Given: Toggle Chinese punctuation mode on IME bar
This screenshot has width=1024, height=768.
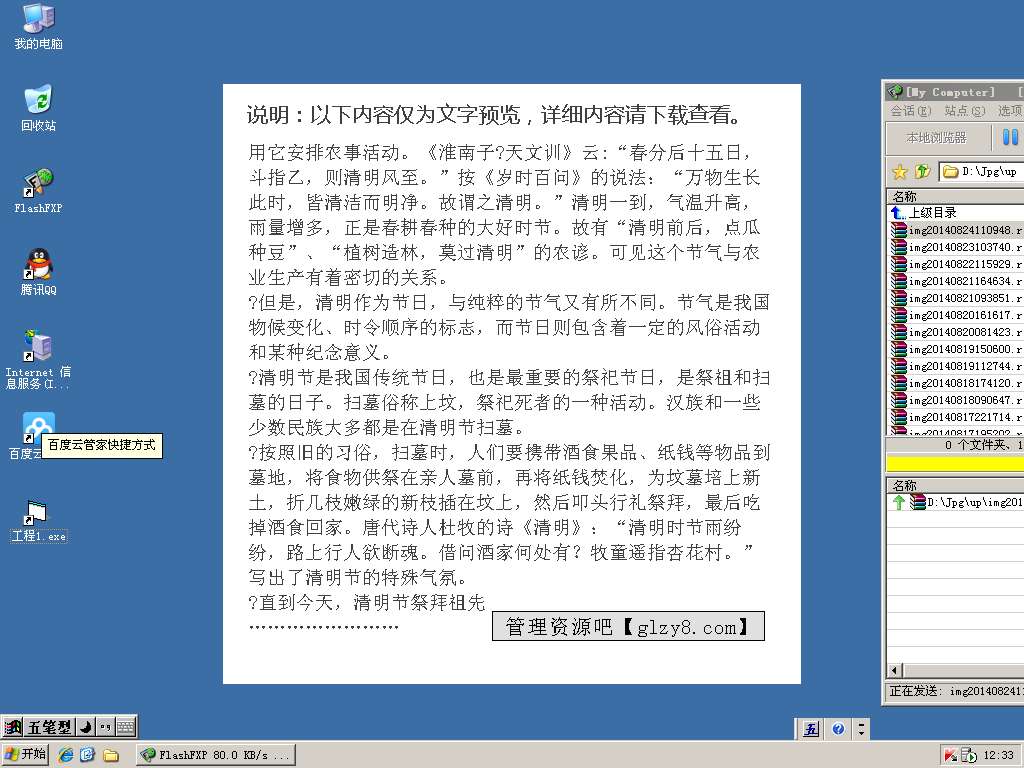Looking at the screenshot, I should point(105,727).
